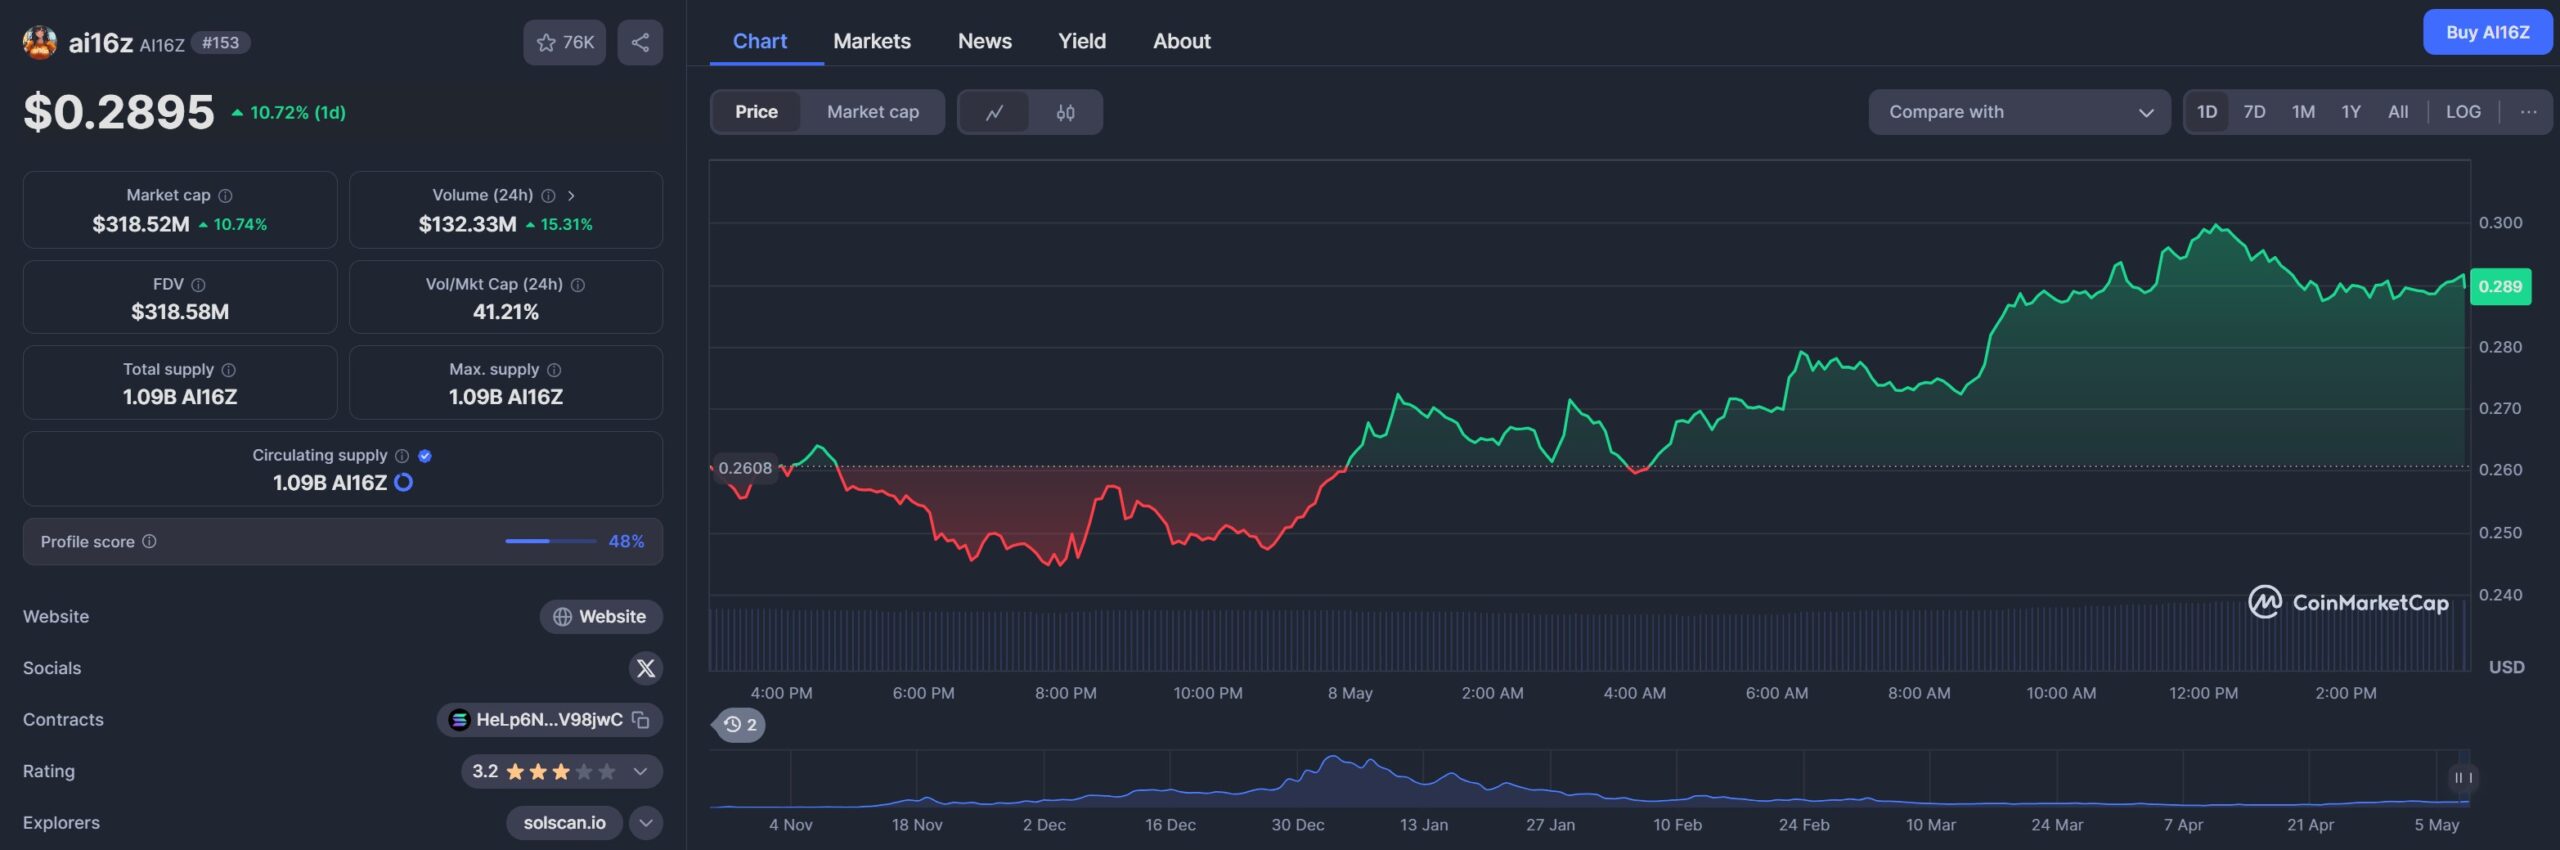Toggle LOG scale on chart
Viewport: 2560px width, 850px height.
(2463, 112)
